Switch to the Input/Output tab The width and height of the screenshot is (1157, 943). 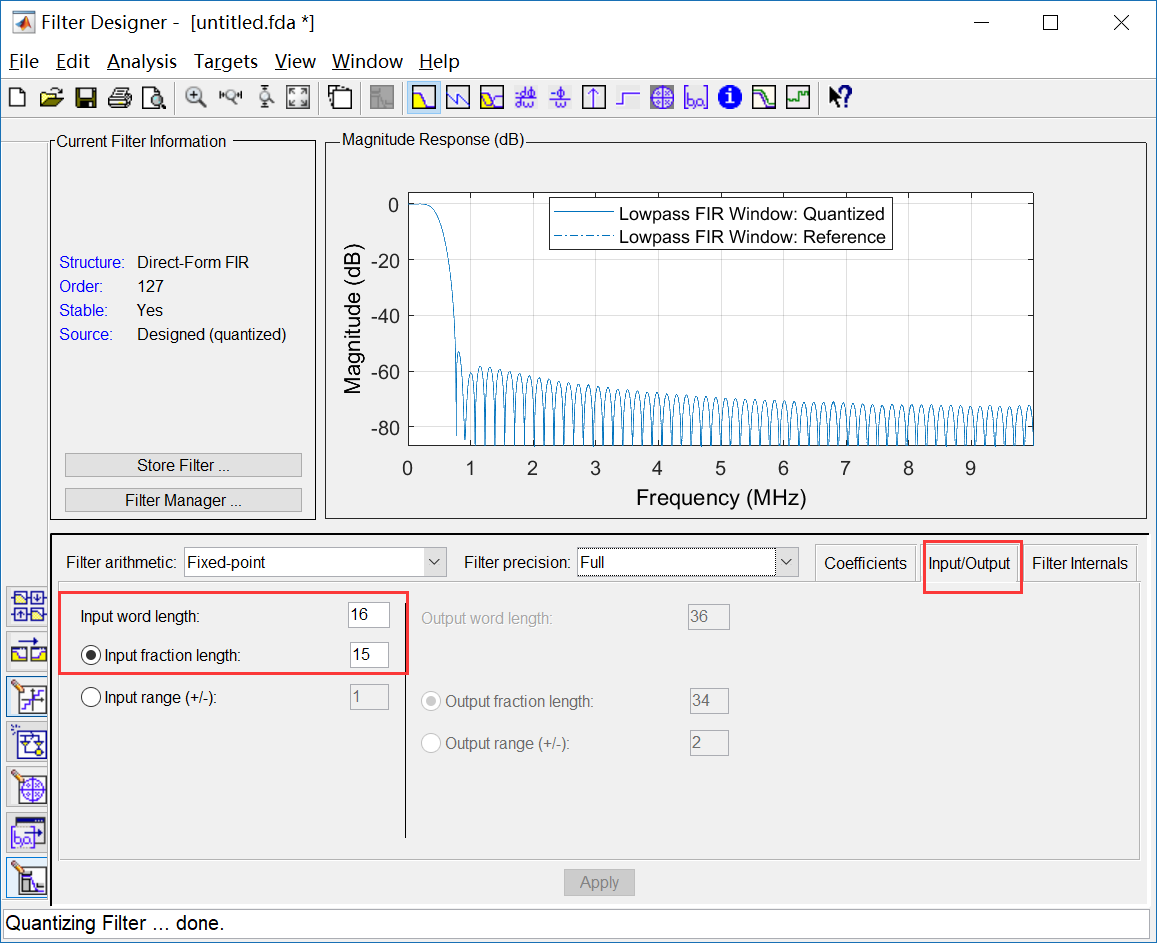coord(969,564)
